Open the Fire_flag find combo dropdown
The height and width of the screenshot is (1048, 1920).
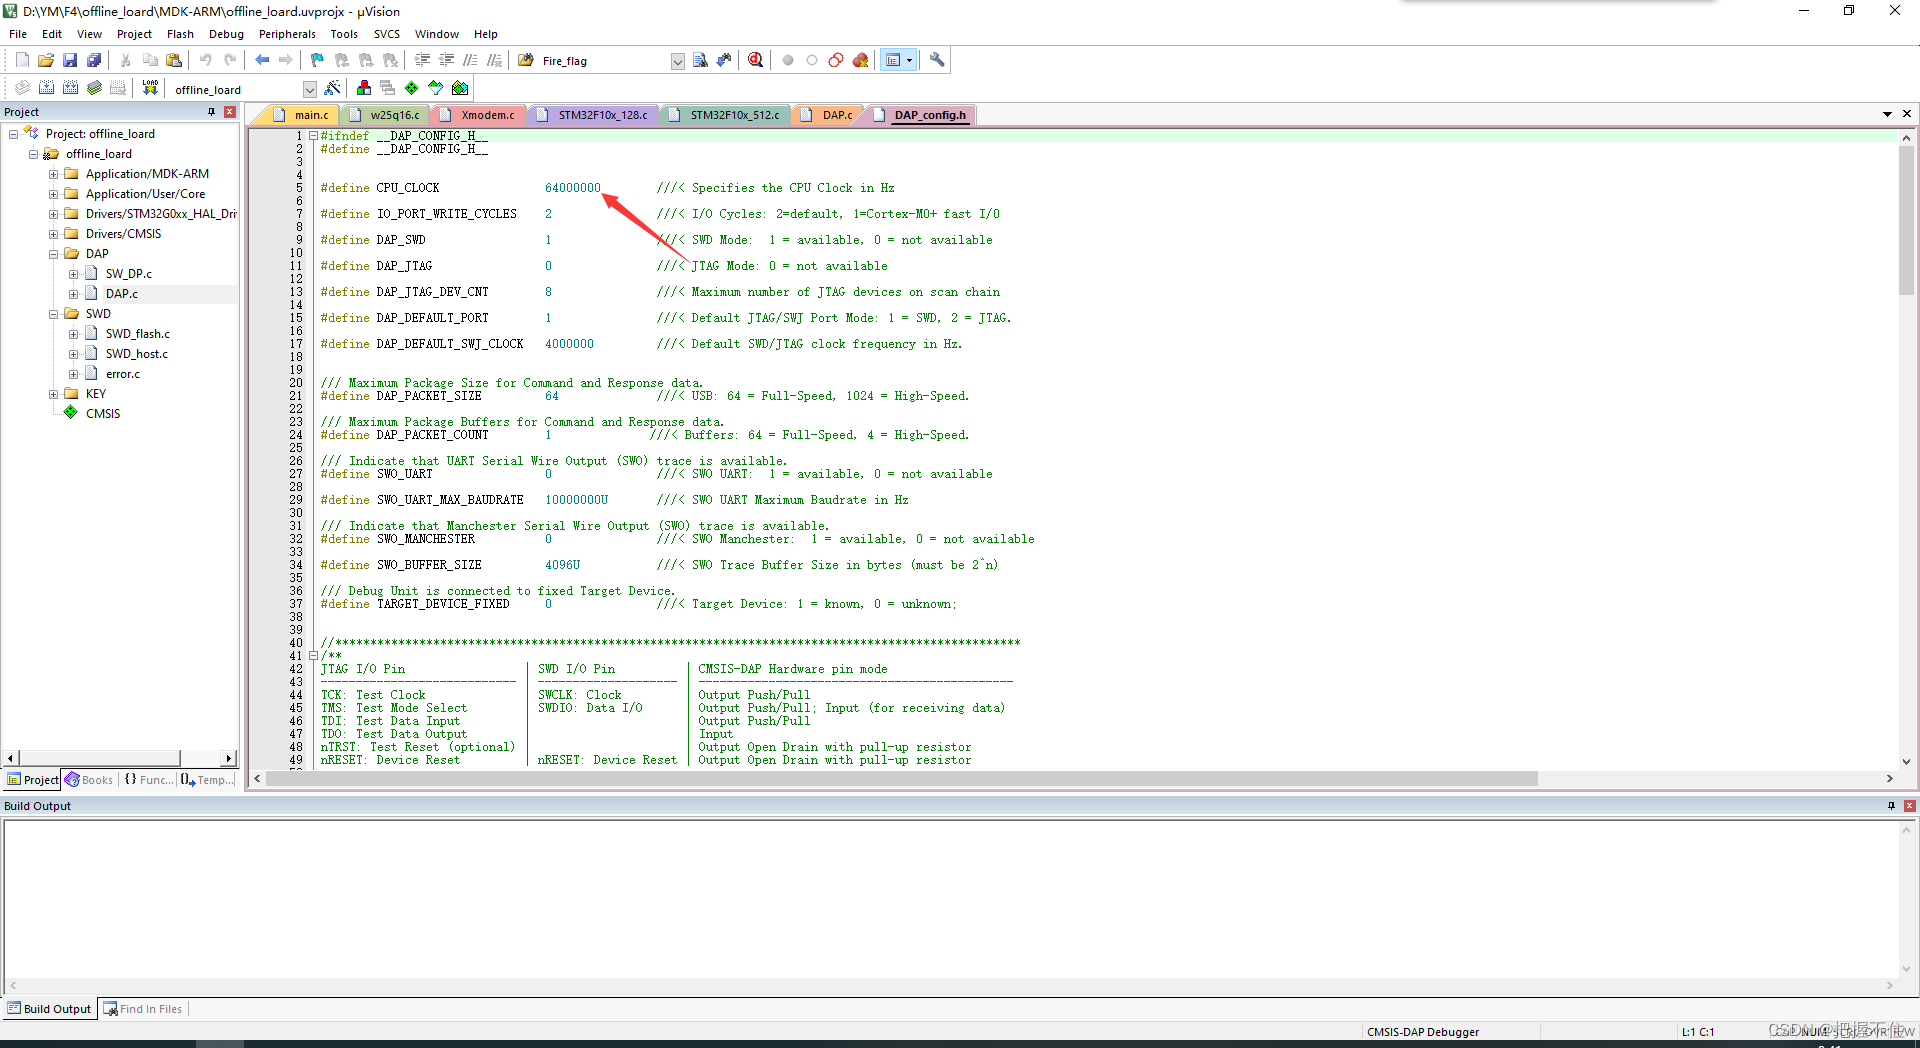pos(677,61)
